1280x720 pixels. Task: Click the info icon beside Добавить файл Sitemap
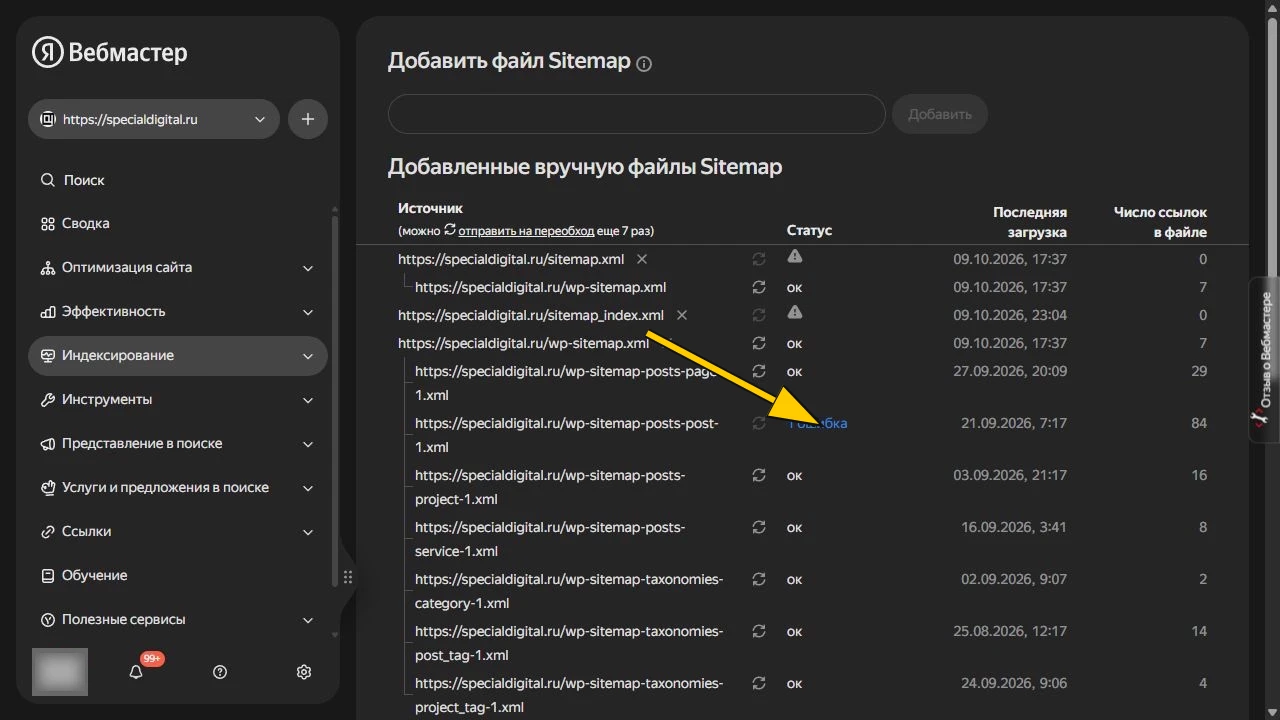[644, 64]
